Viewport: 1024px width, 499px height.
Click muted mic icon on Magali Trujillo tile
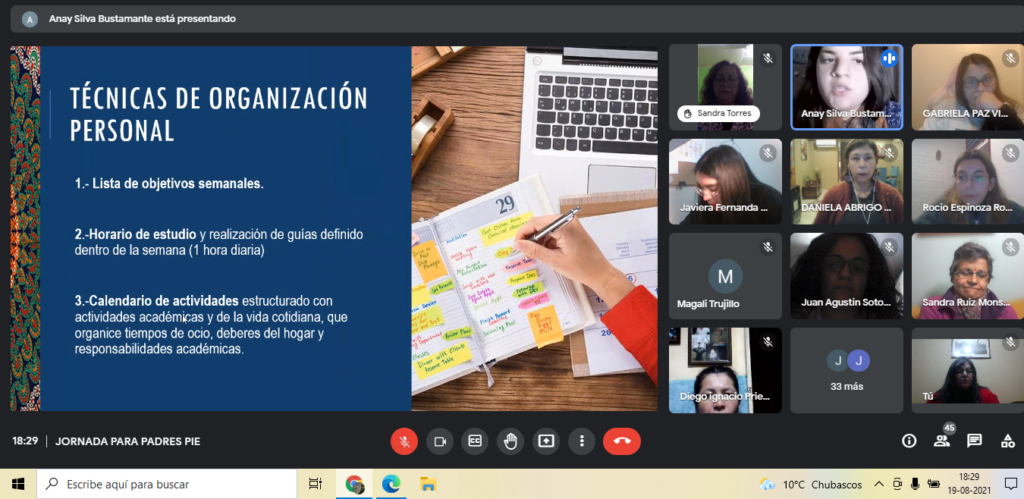pos(767,247)
